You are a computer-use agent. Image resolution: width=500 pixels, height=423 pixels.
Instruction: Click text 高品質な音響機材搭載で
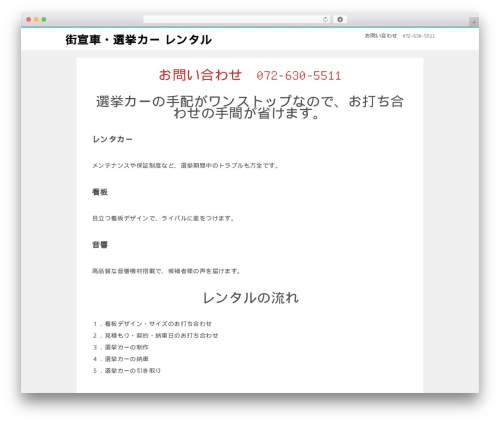coord(166,271)
